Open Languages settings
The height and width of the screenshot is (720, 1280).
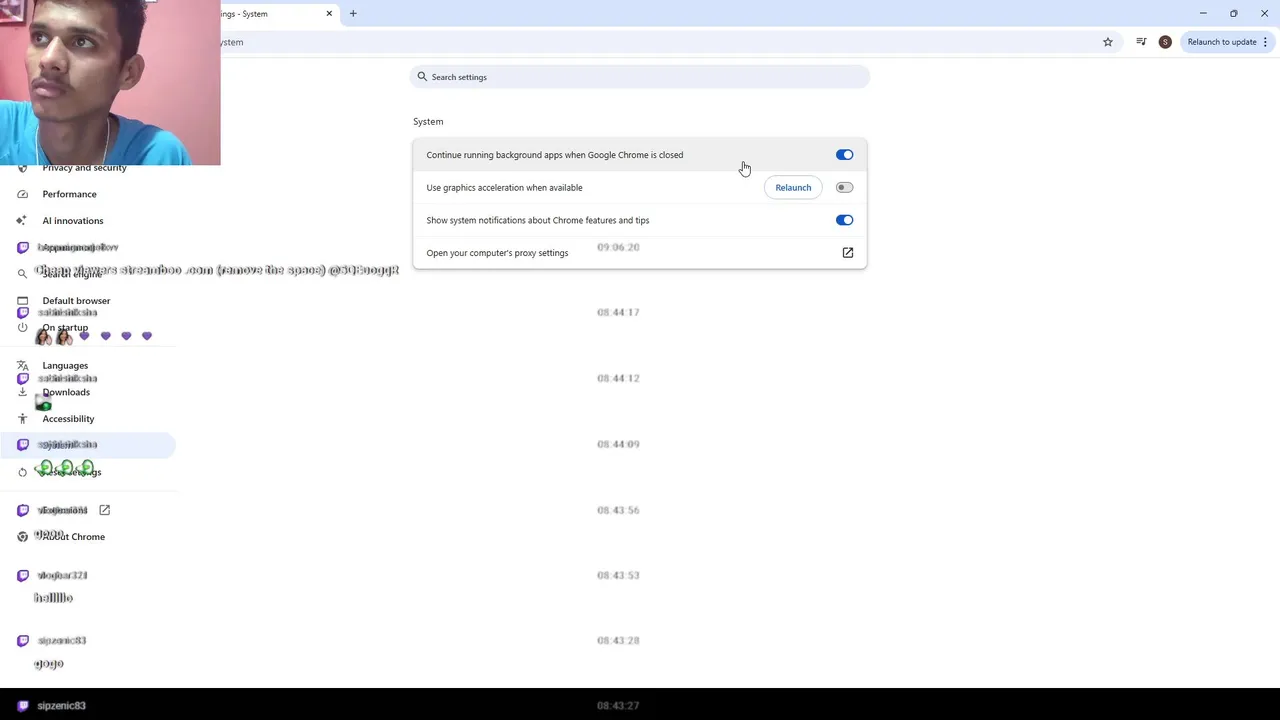[x=65, y=365]
